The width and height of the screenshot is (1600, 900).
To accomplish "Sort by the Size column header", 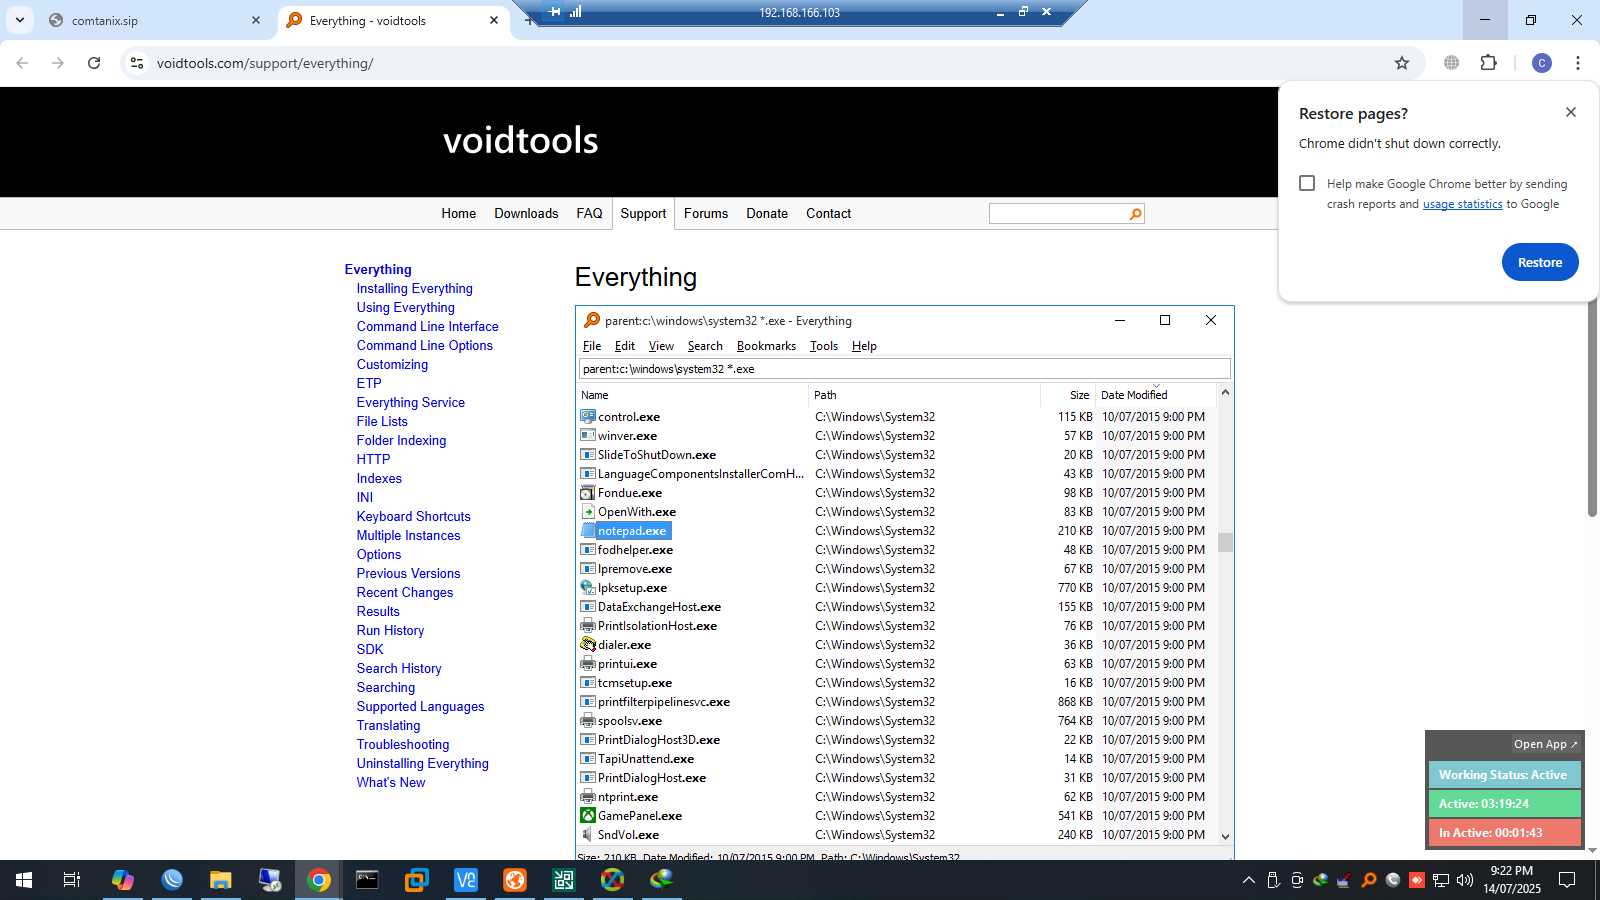I will pos(1068,395).
